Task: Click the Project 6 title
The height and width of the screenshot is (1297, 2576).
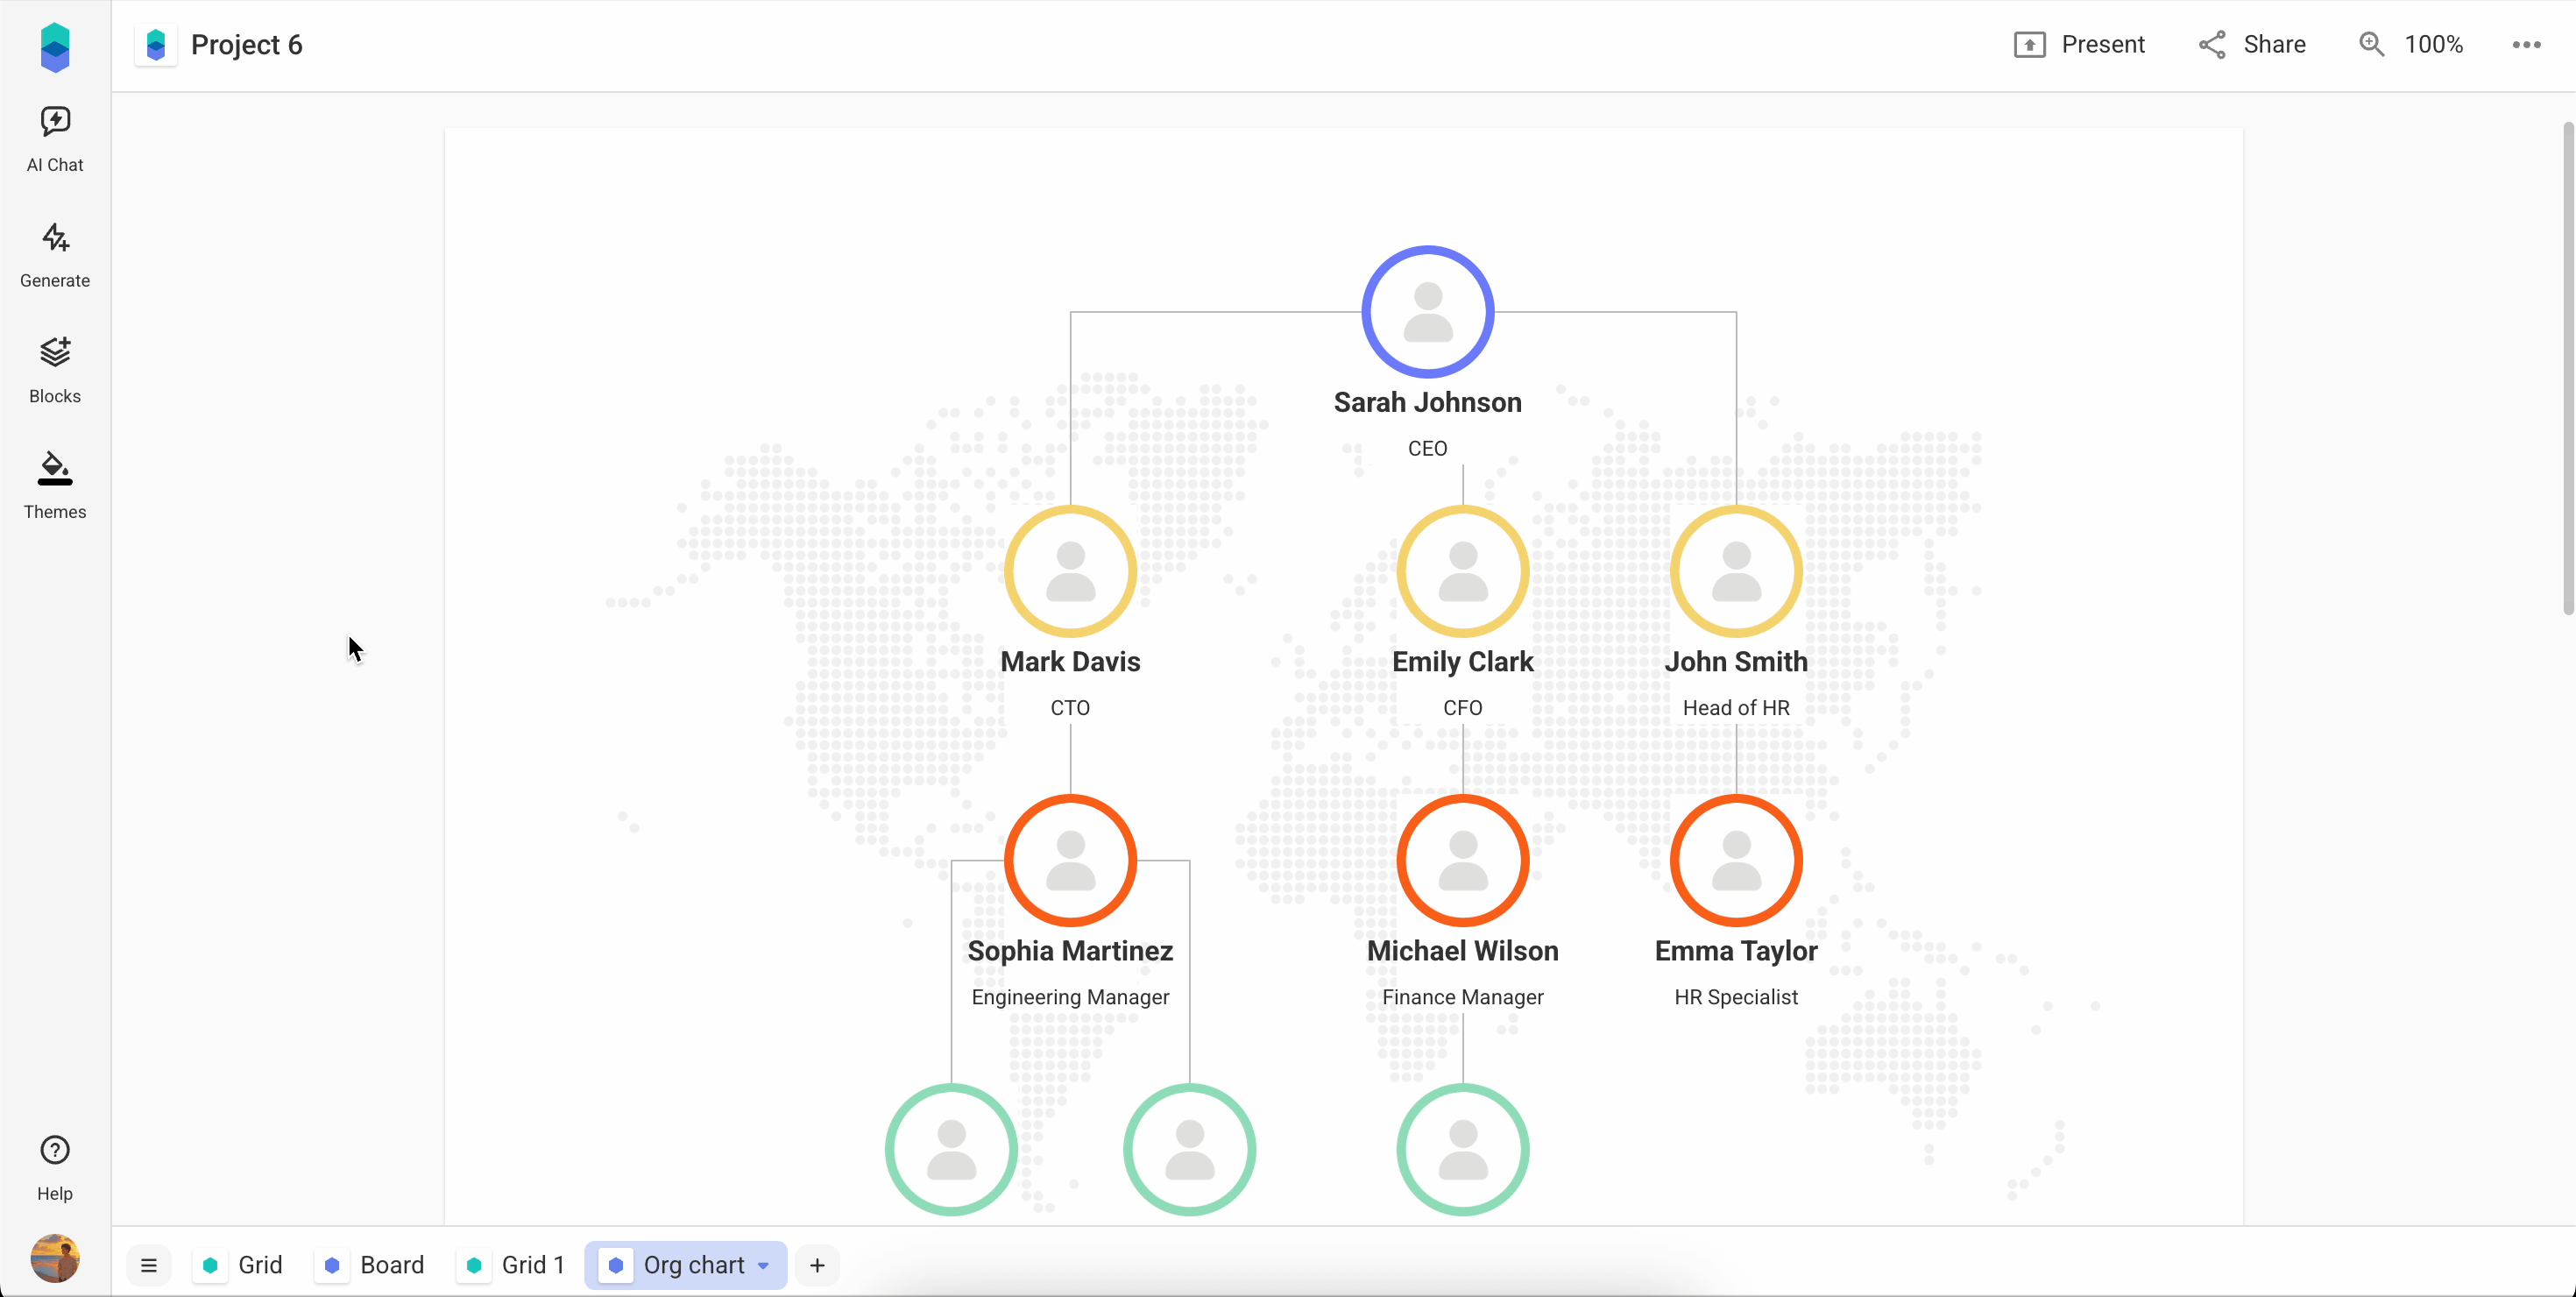Action: coord(246,45)
